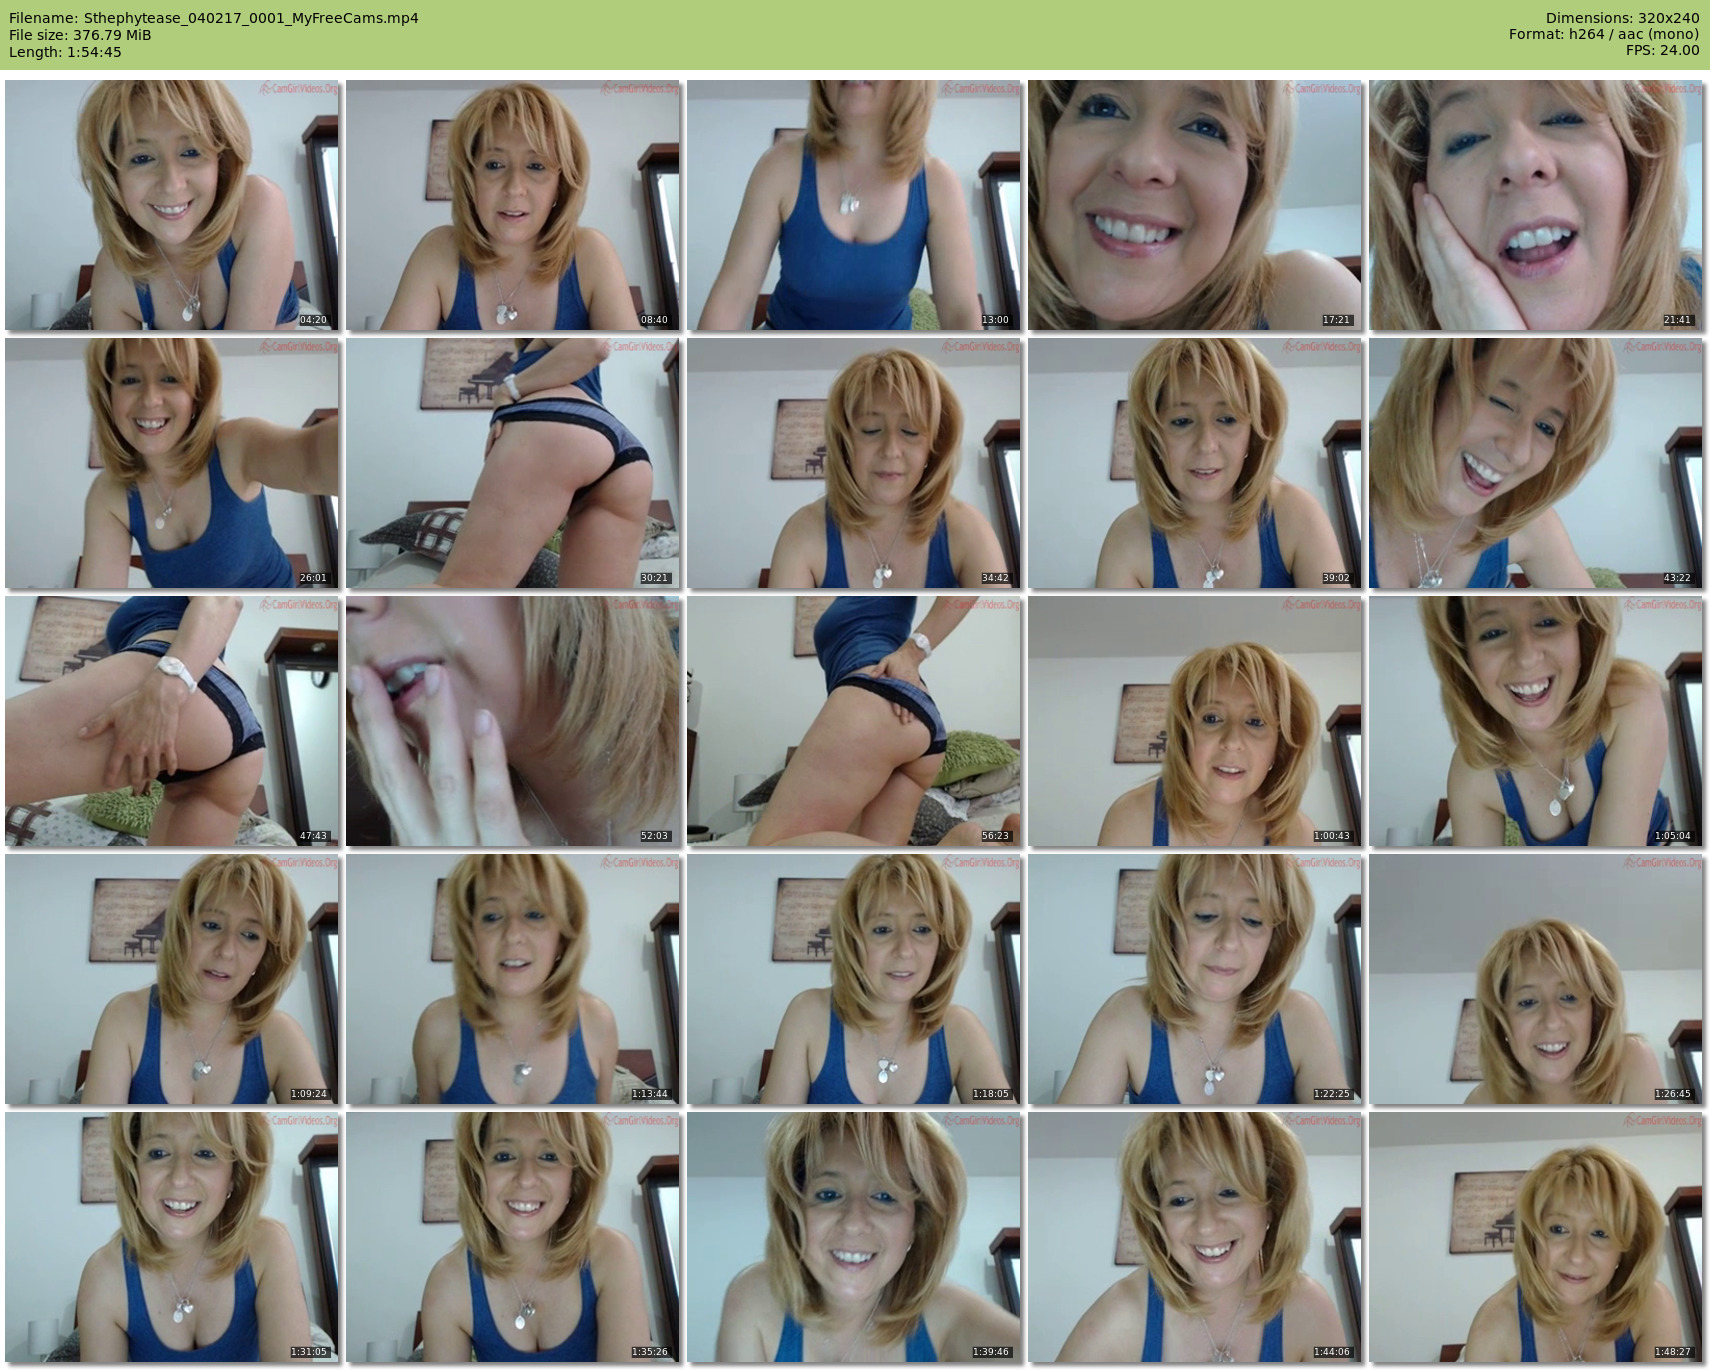Click the filename text ending in MyFreeCams.mp4
Image resolution: width=1710 pixels, height=1370 pixels.
pos(251,18)
